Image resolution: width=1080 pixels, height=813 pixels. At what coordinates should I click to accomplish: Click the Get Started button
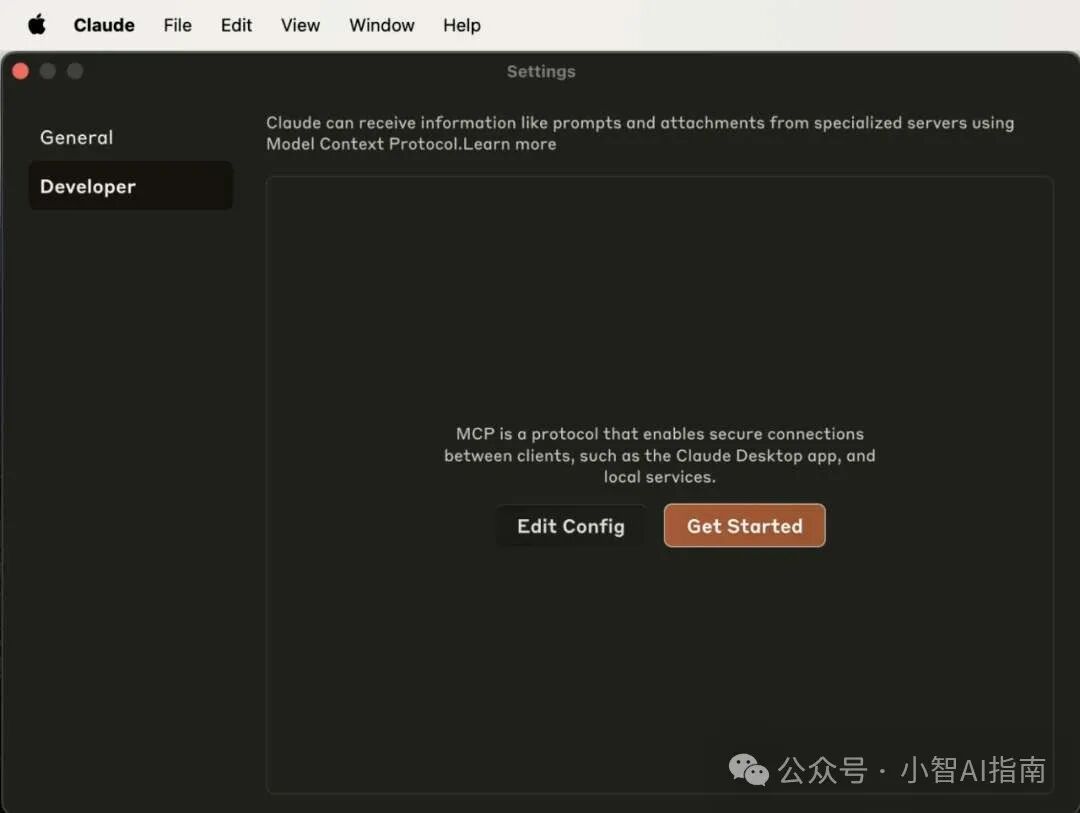pos(745,526)
